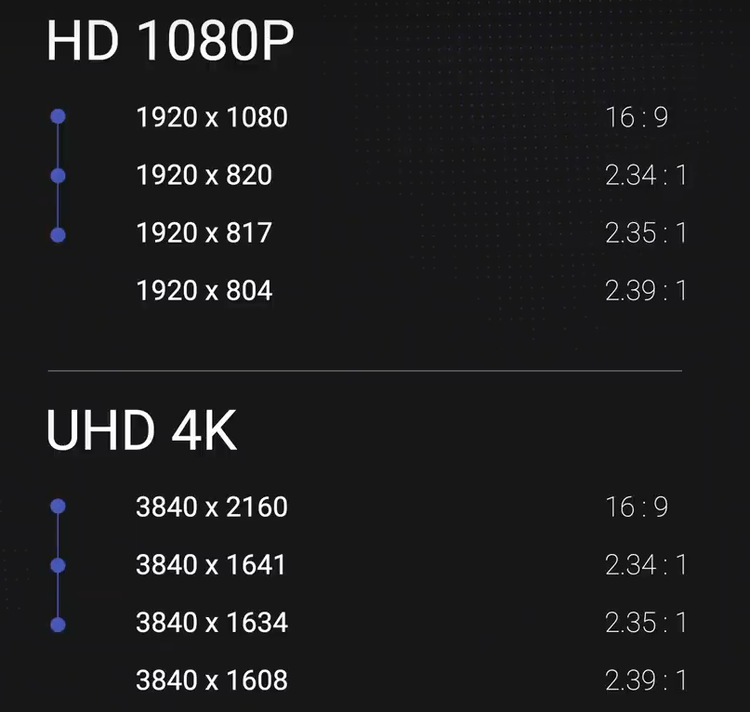Select the 1920 x 1080 resolution text
Image resolution: width=750 pixels, height=712 pixels.
click(x=212, y=117)
